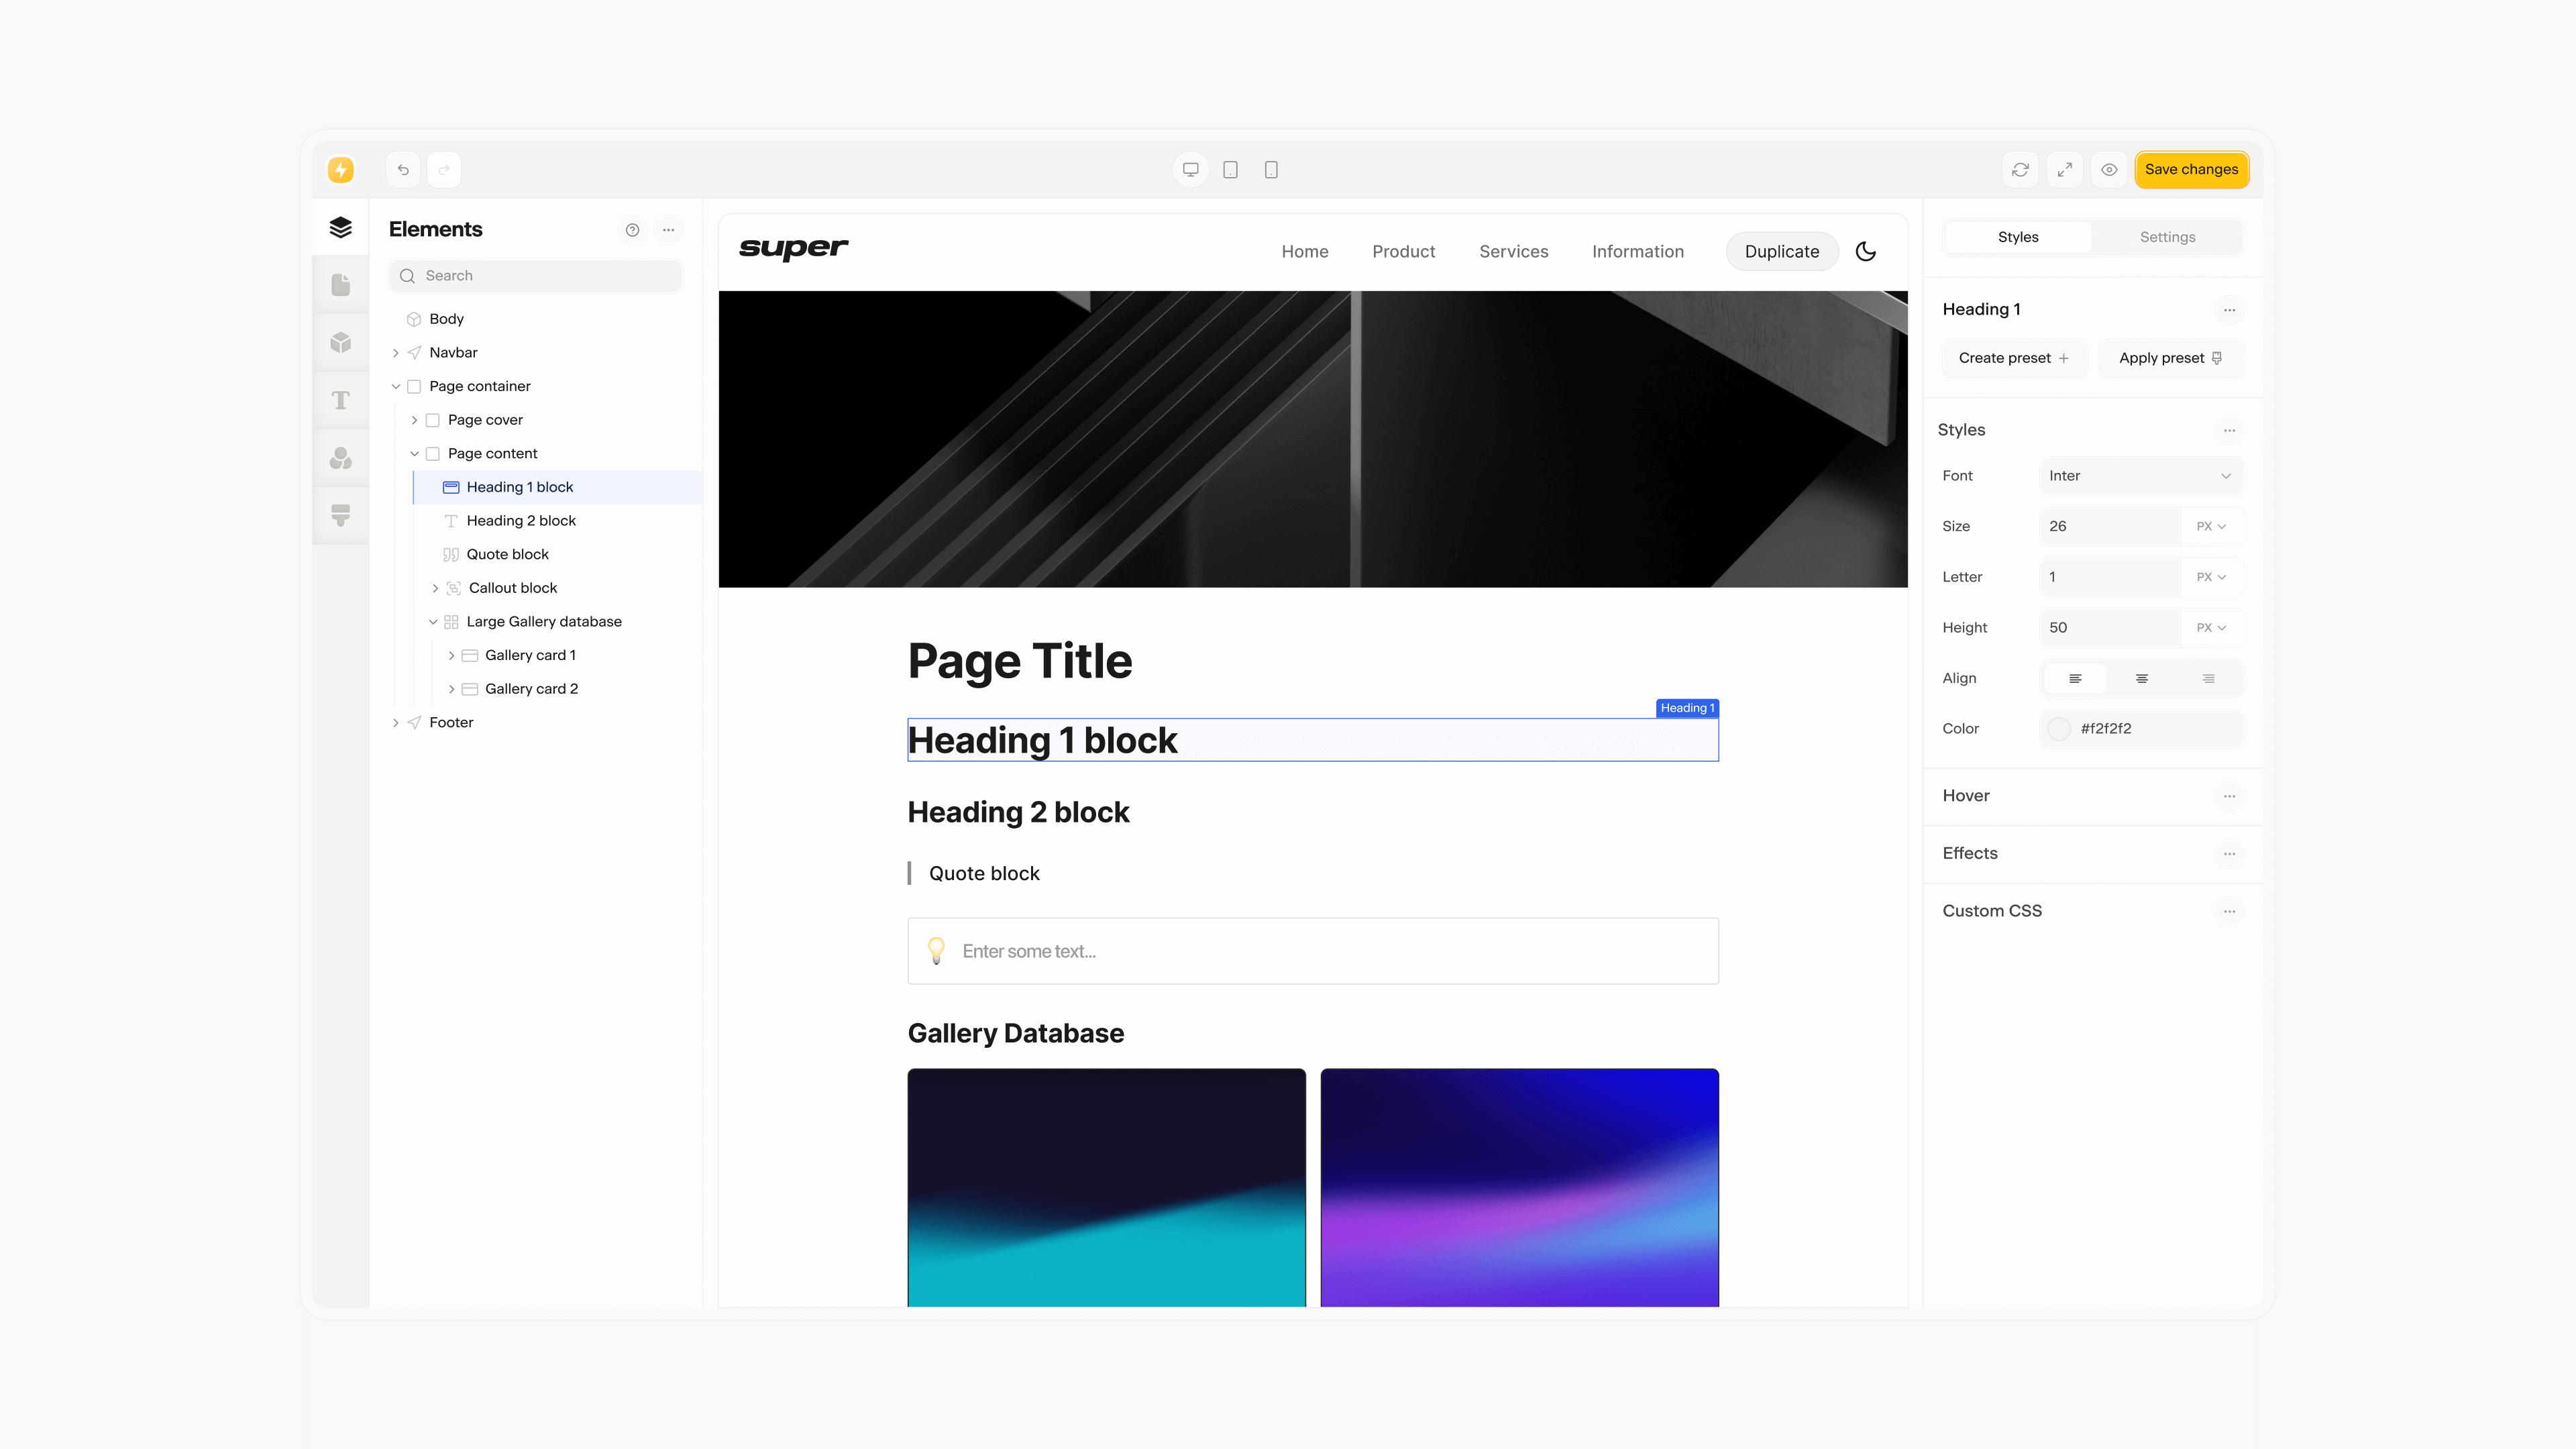
Task: Click the #f2f2f2 color swatch
Action: [x=2060, y=729]
